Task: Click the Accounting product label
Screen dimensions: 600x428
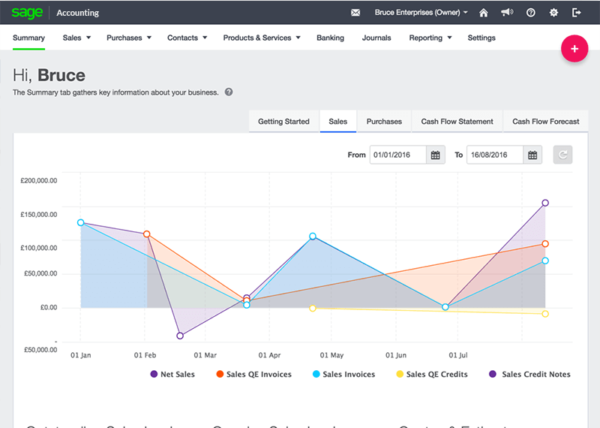Action: click(x=78, y=13)
